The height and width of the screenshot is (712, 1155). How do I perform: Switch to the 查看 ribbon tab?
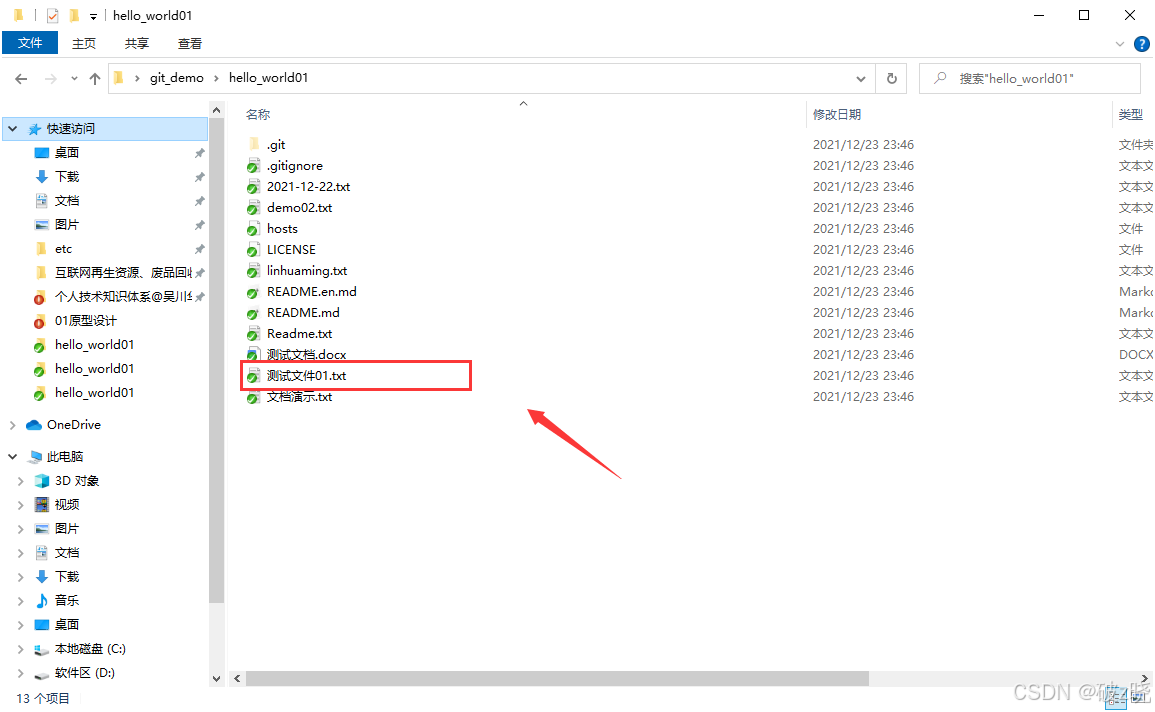[189, 43]
